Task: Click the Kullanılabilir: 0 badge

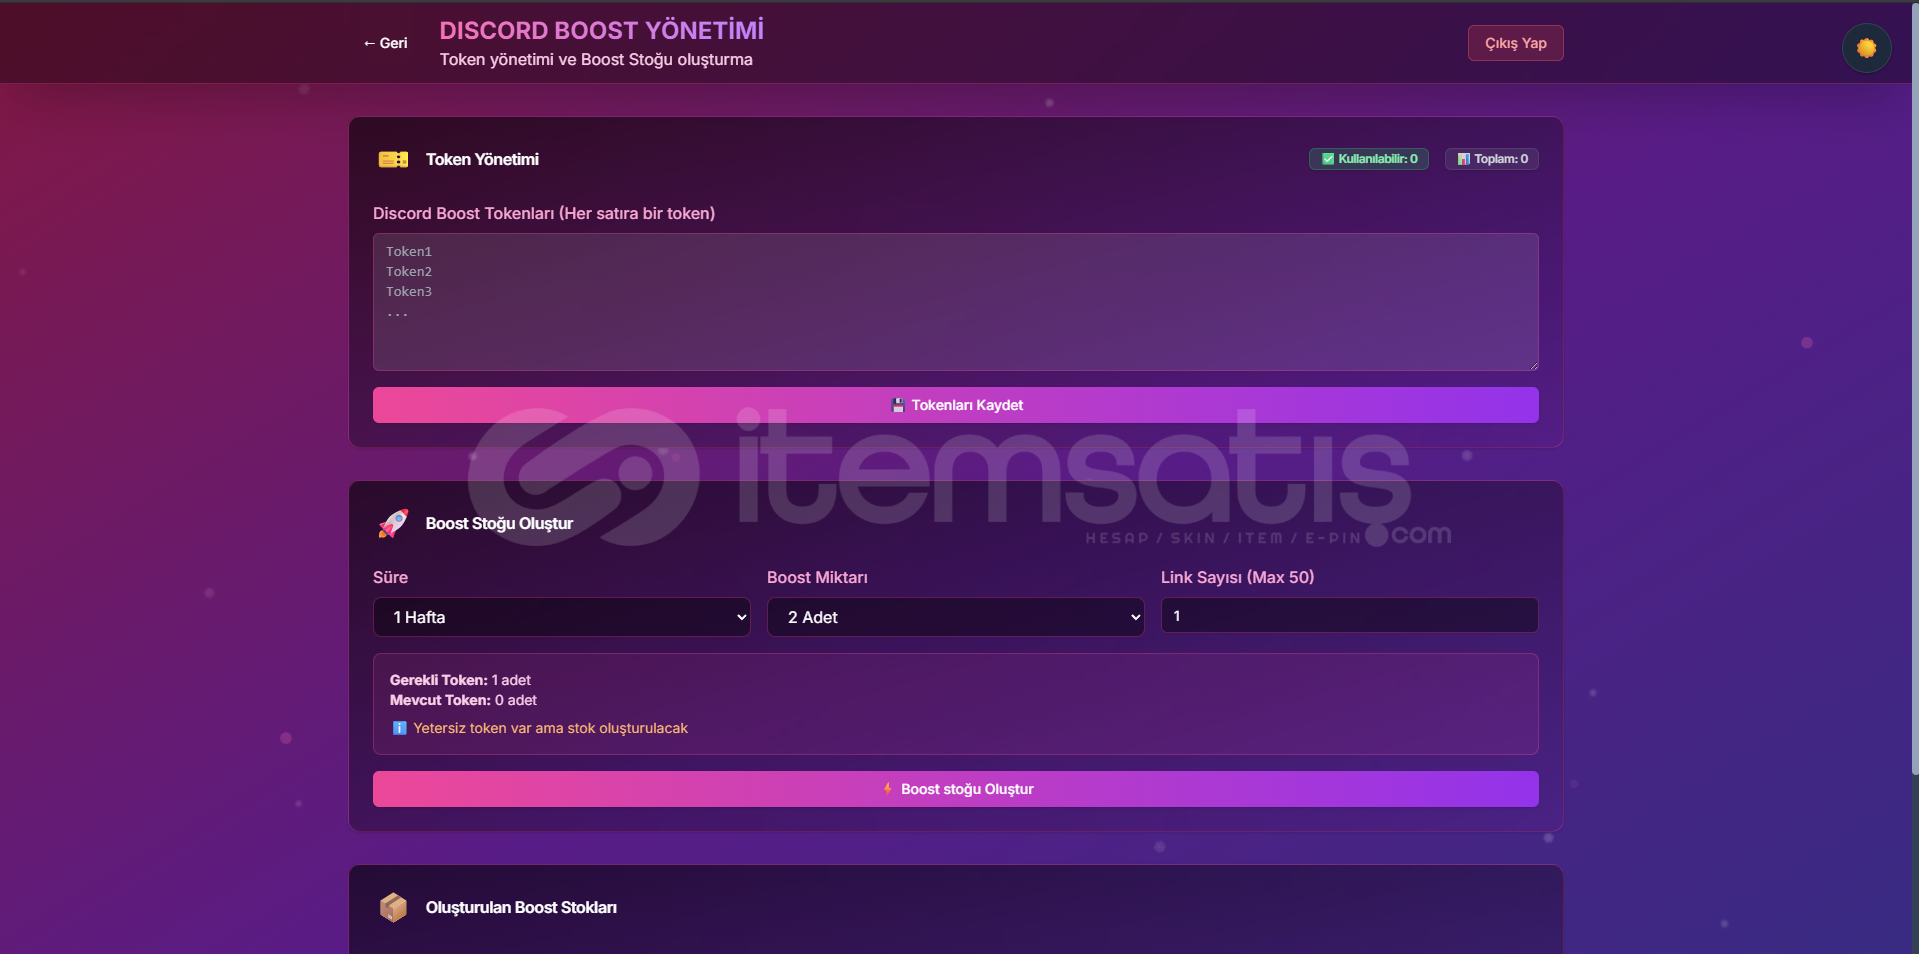Action: (x=1369, y=159)
